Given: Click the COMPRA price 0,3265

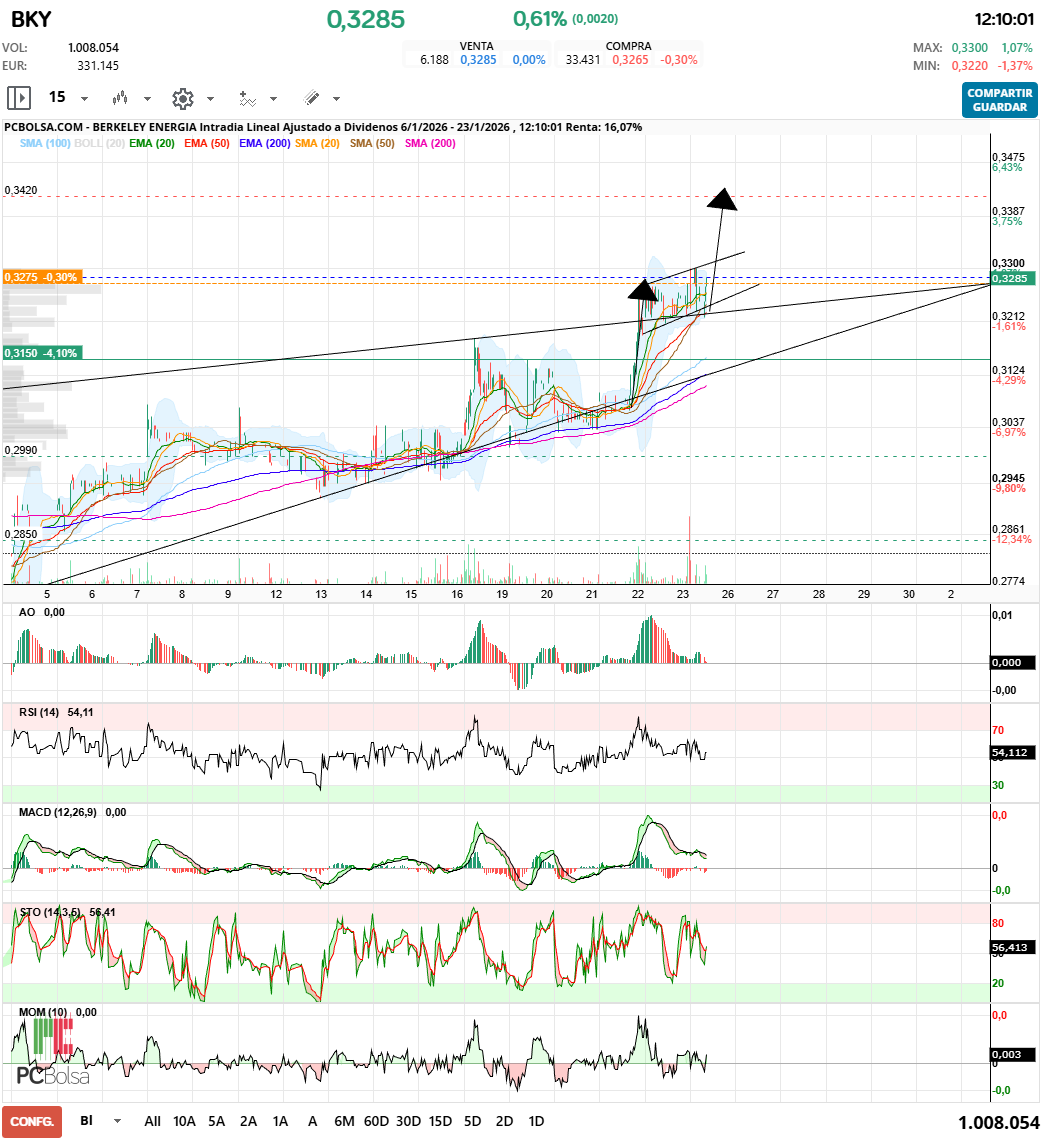Looking at the screenshot, I should [x=630, y=60].
